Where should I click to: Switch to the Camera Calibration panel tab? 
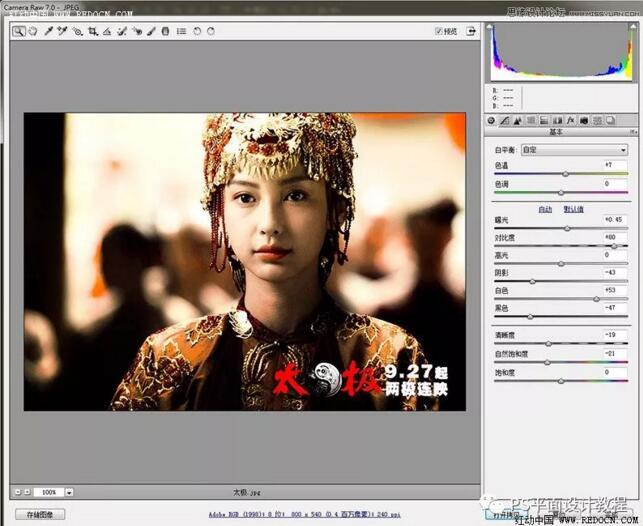point(584,121)
